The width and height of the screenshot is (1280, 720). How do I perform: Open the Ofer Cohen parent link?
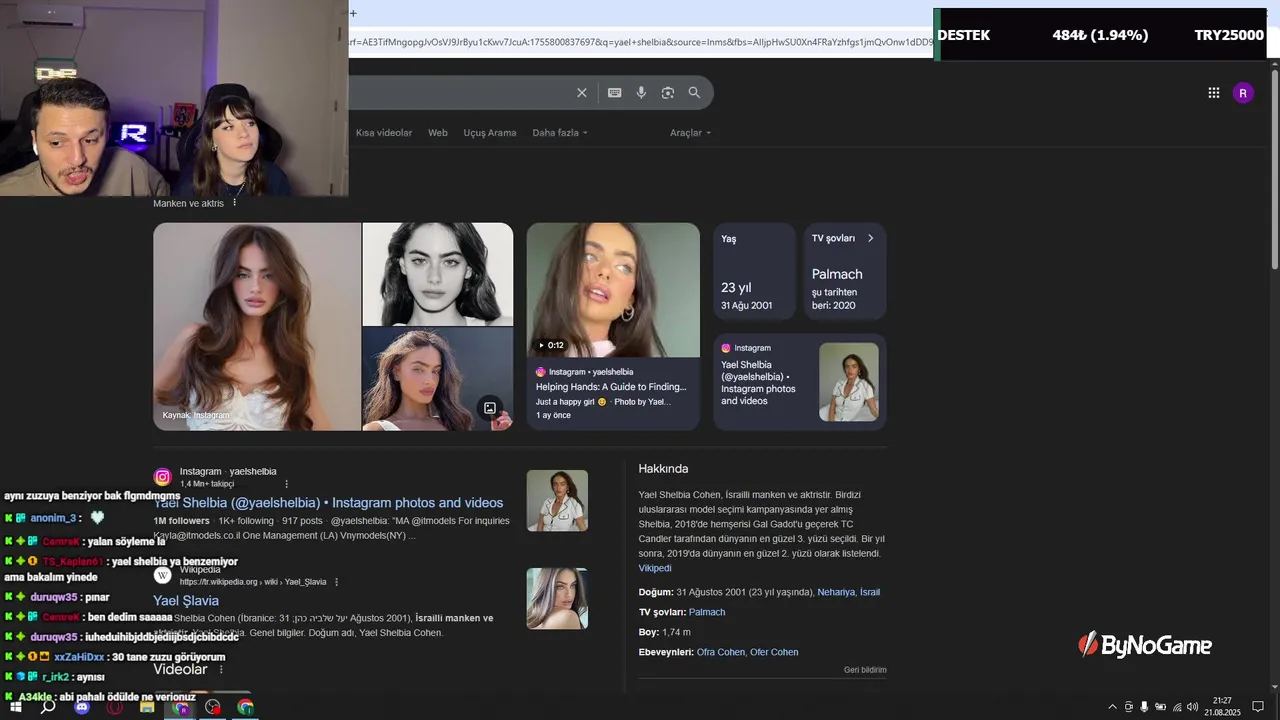point(774,652)
